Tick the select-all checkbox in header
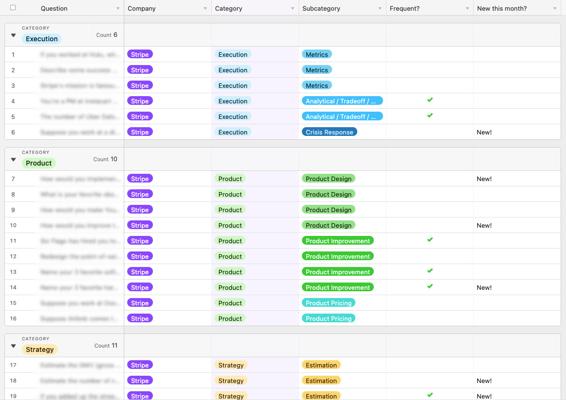566x400 pixels. tap(13, 8)
